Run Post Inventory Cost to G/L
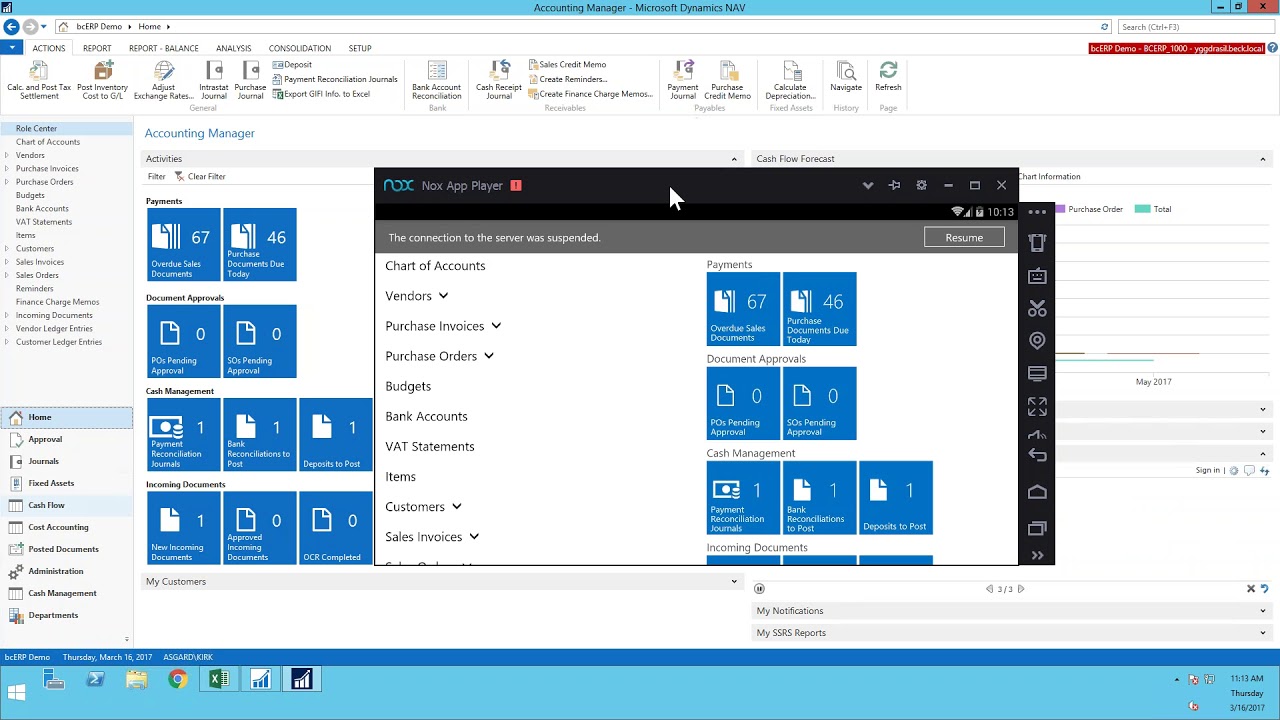Screen dimensions: 1280x720 tap(102, 80)
